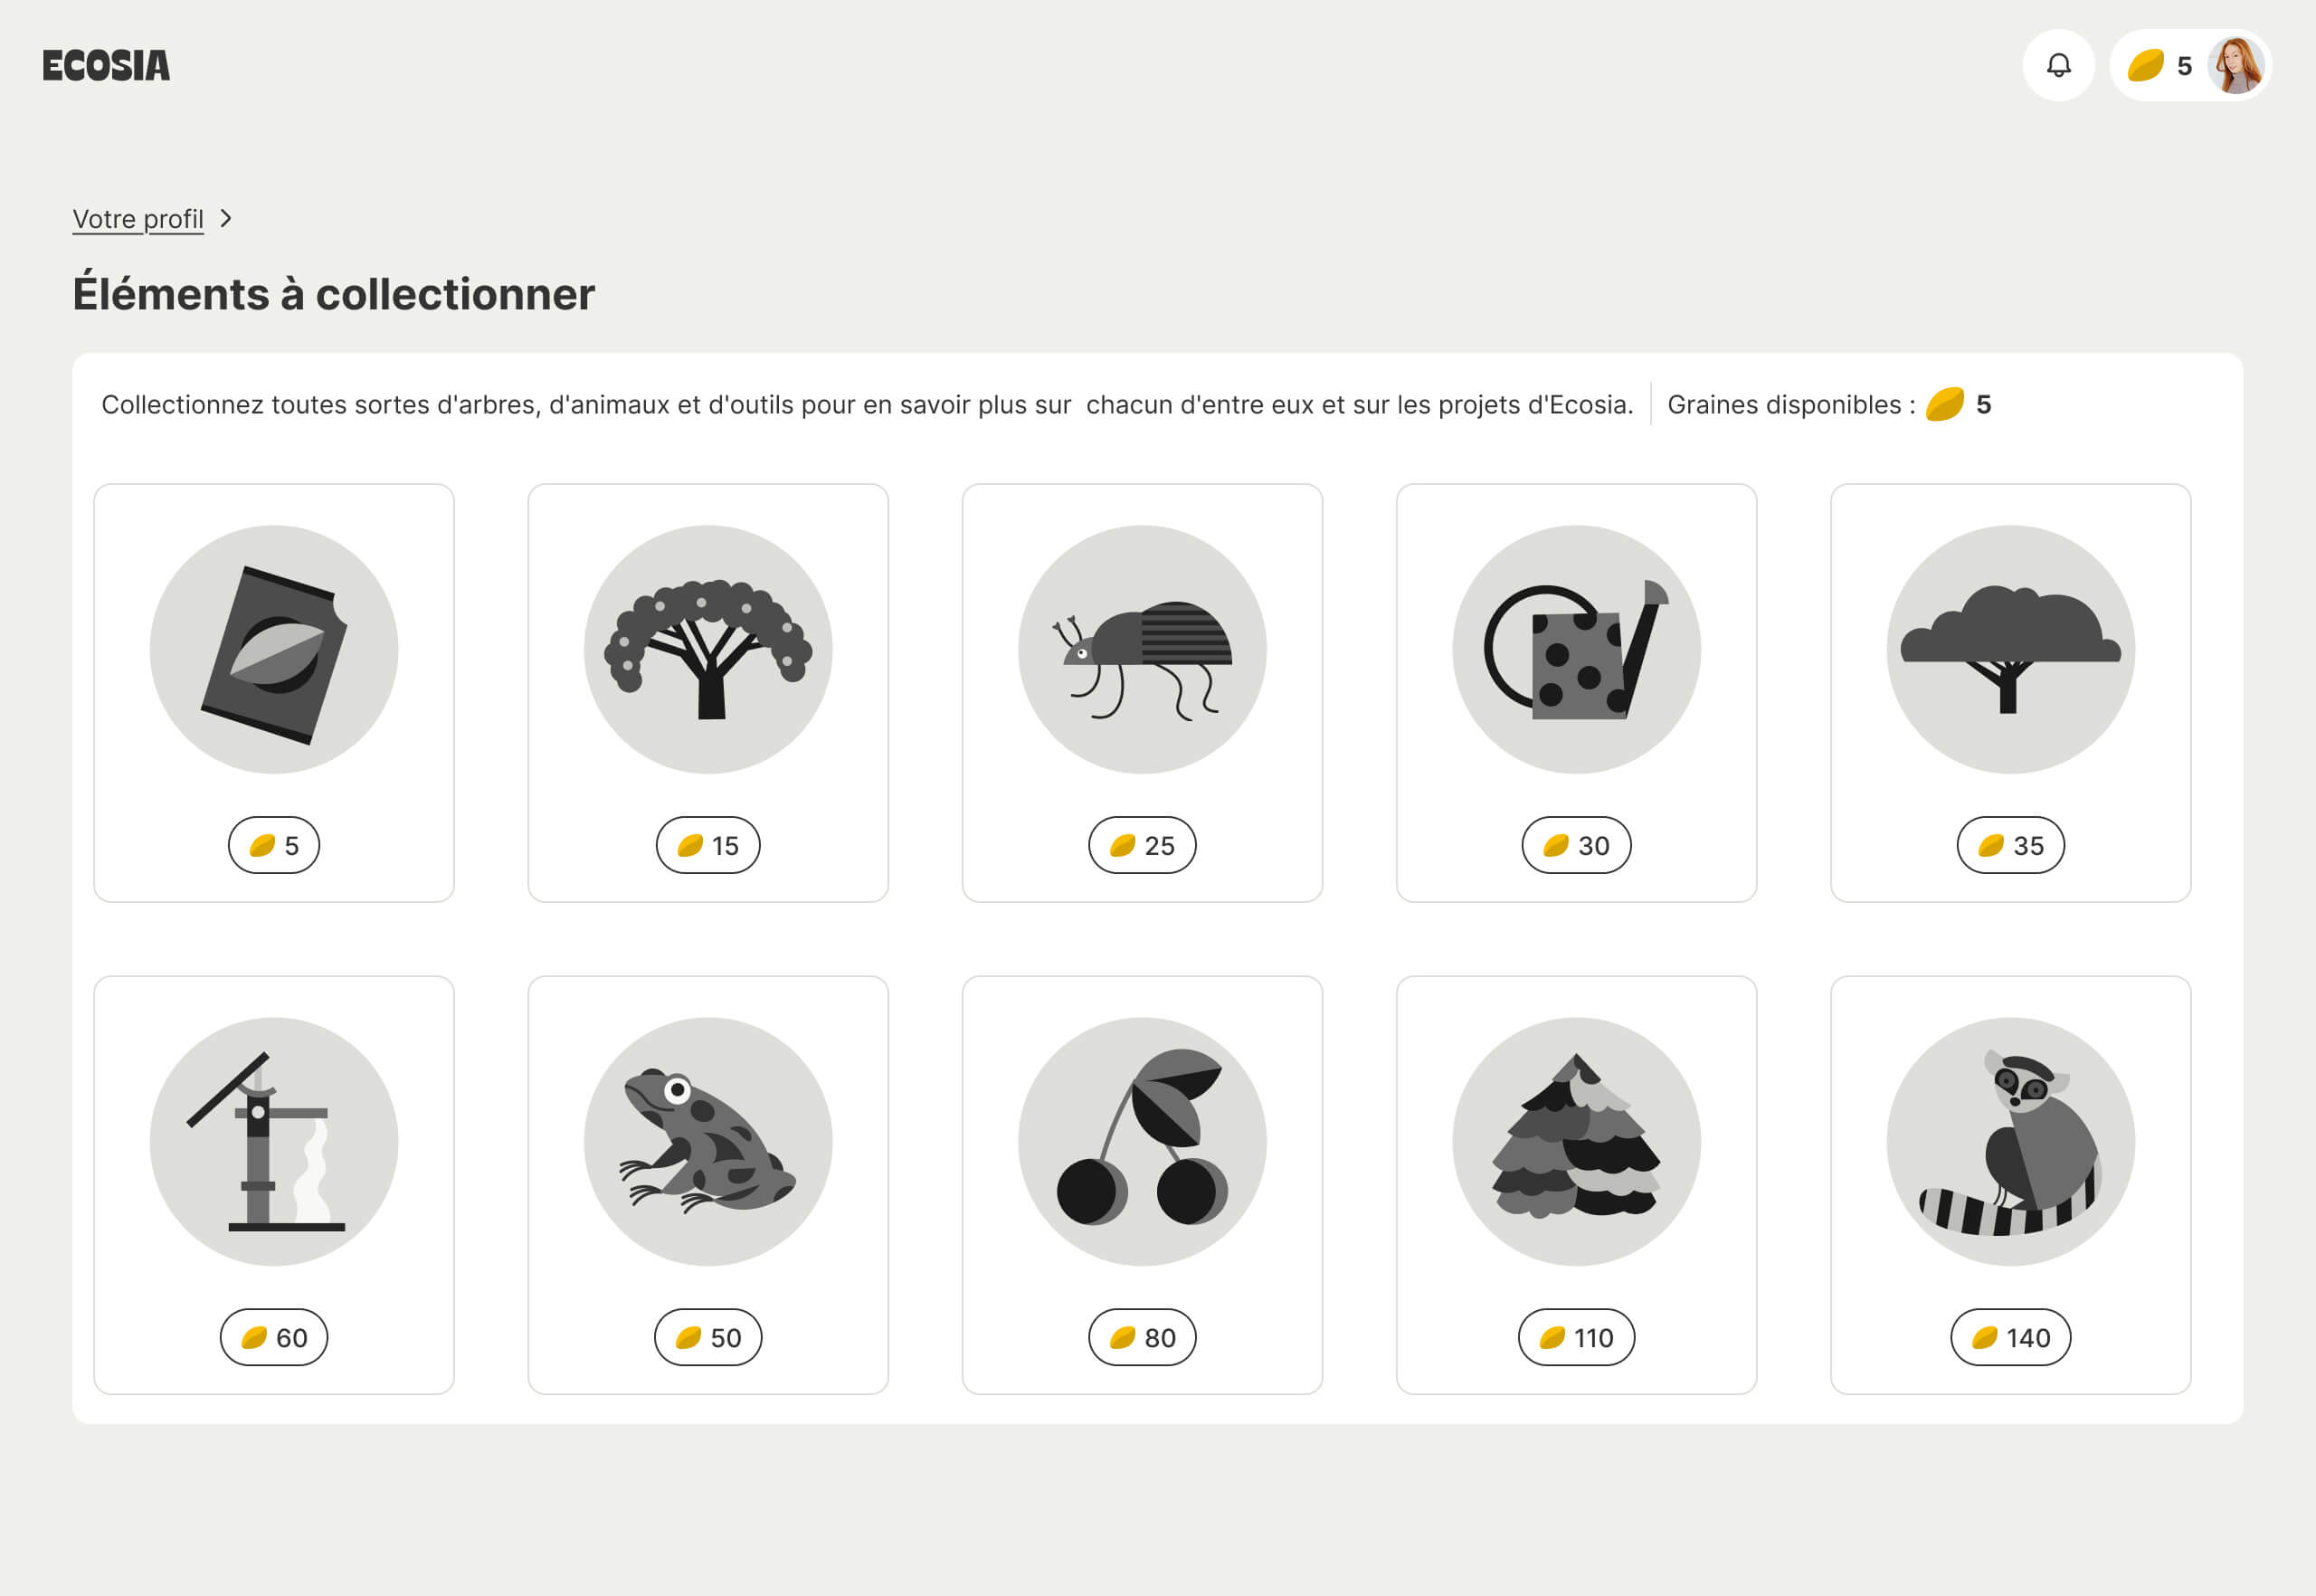2316x1596 pixels.
Task: Select the seed packet collectible
Action: [x=274, y=648]
